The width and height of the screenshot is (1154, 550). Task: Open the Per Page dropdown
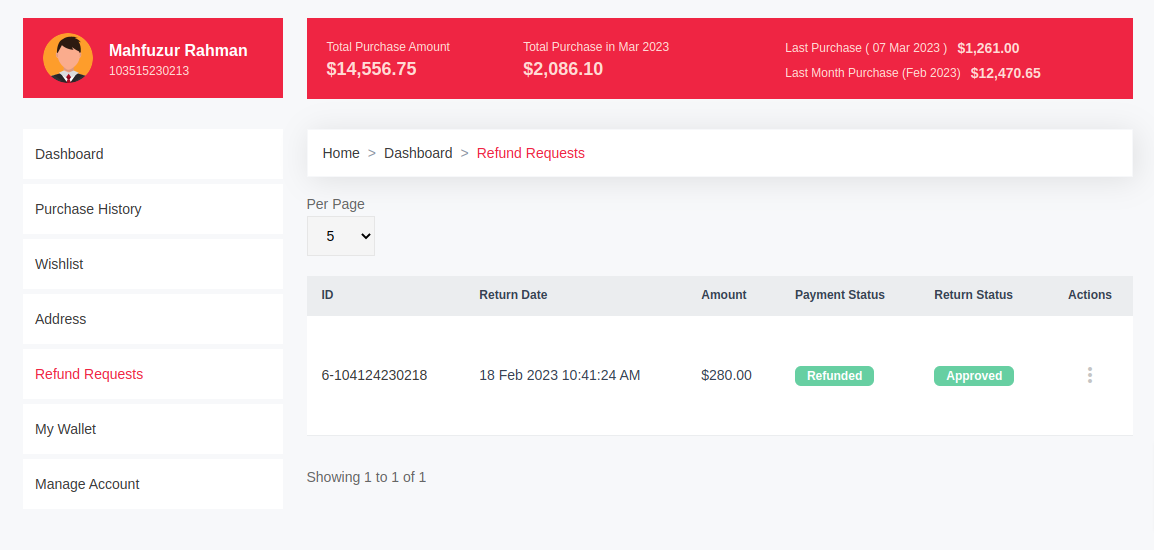340,236
